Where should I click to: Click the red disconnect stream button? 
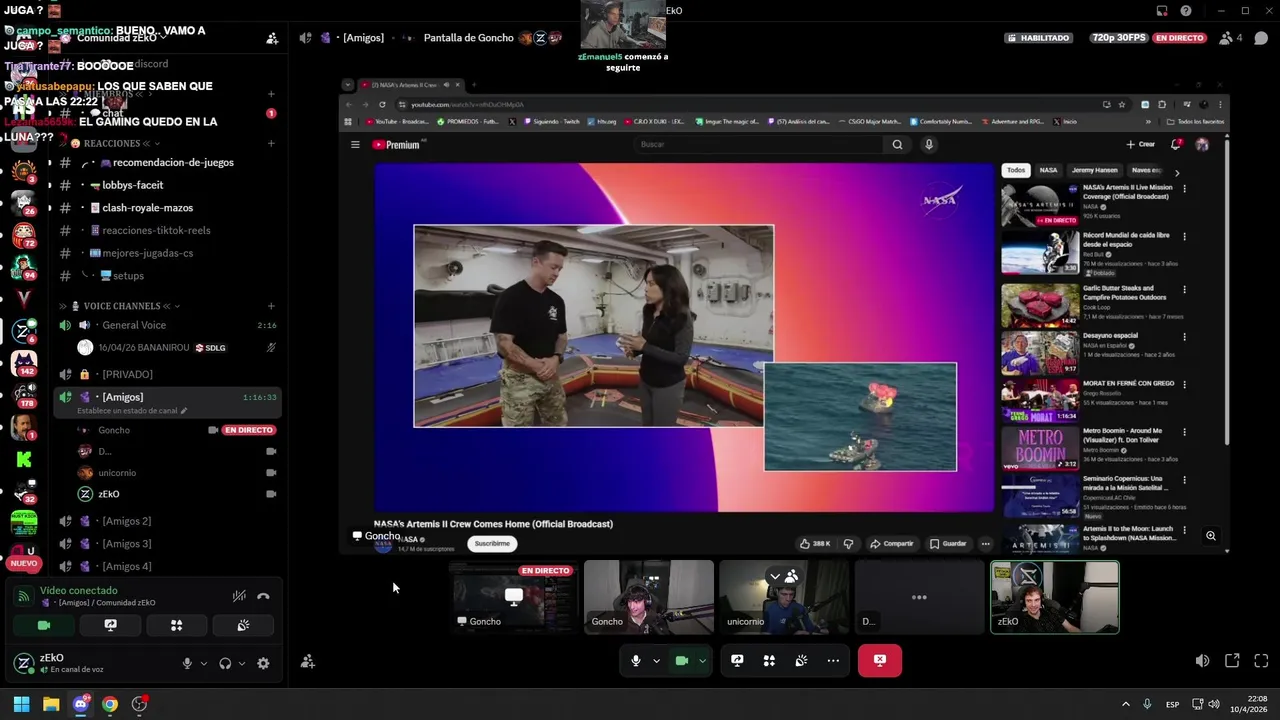880,660
